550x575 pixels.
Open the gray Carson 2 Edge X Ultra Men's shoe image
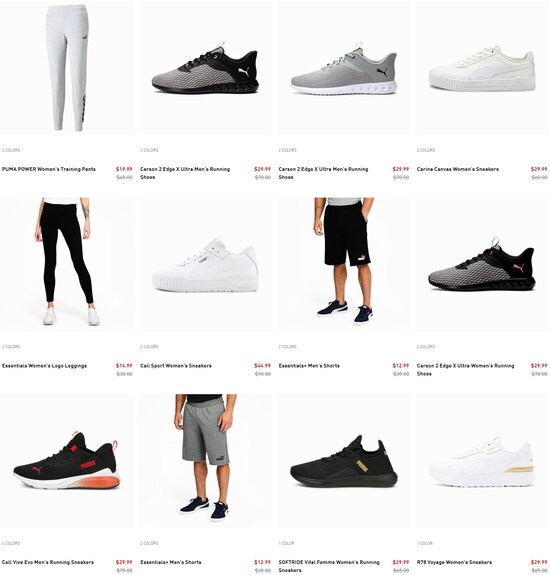point(344,68)
